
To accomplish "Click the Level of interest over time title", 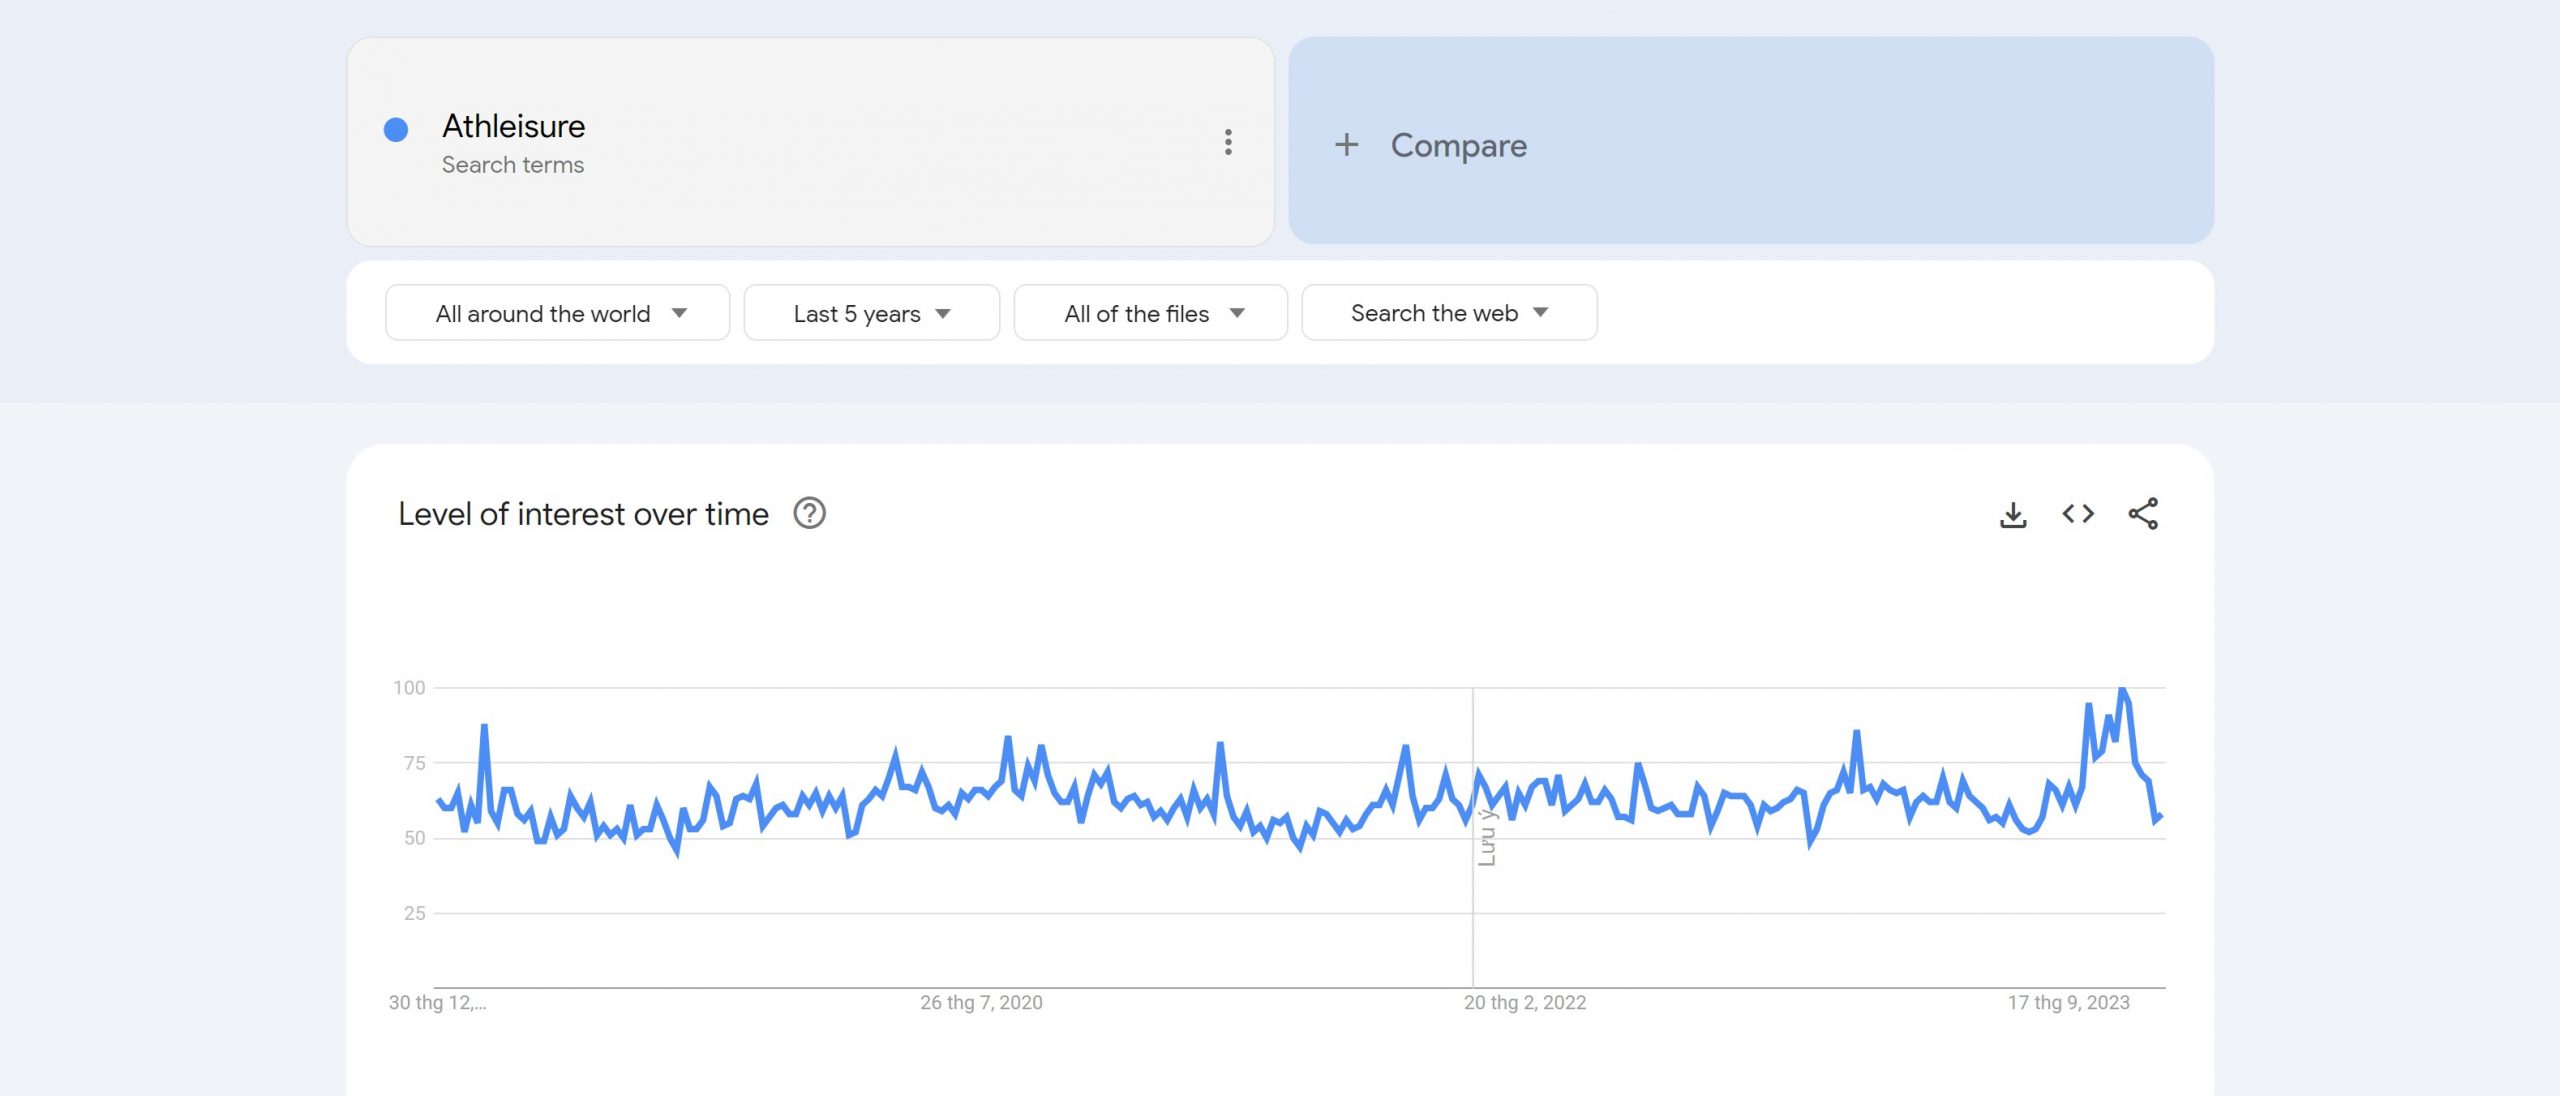I will [x=583, y=514].
